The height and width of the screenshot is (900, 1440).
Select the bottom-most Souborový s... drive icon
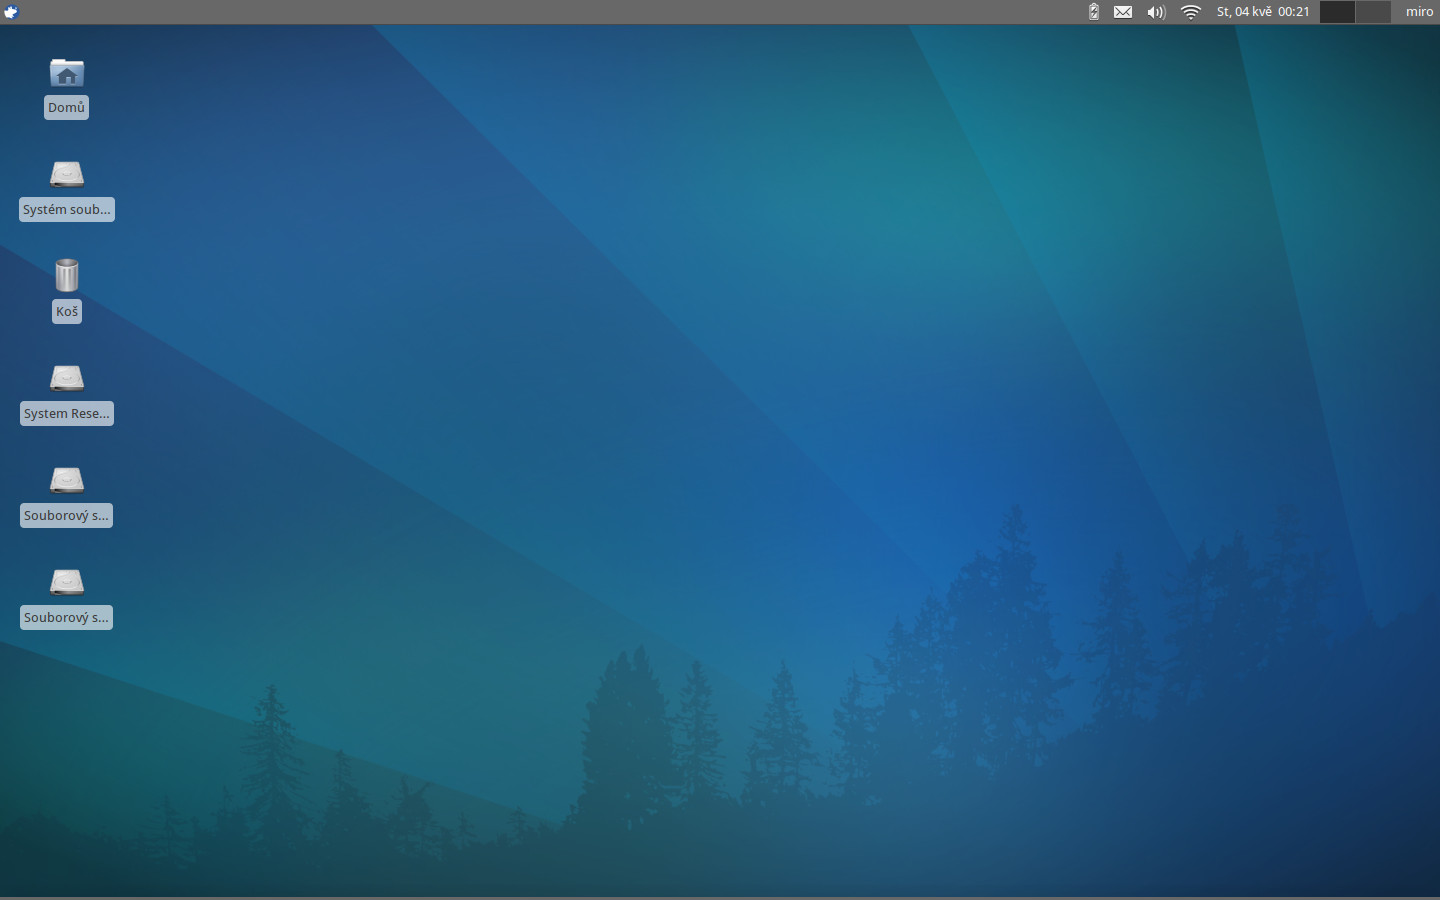(x=67, y=582)
